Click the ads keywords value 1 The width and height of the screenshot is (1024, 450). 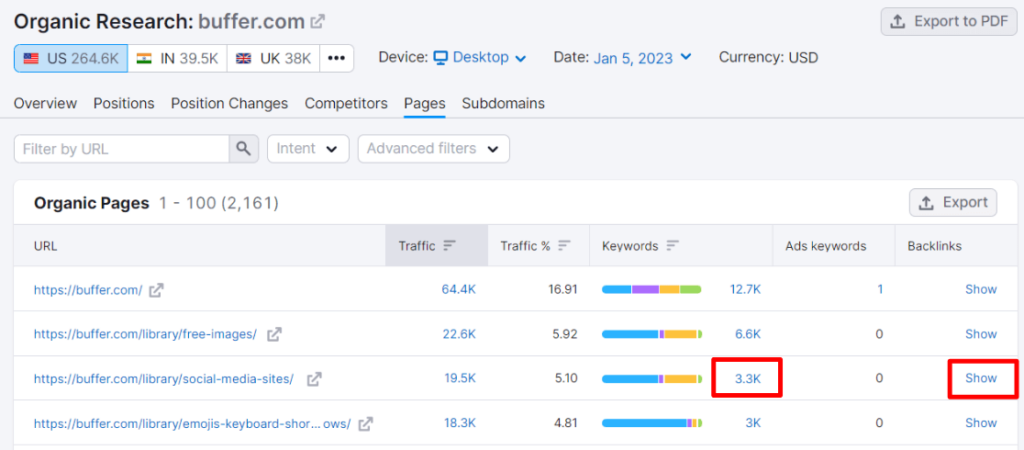pos(880,289)
